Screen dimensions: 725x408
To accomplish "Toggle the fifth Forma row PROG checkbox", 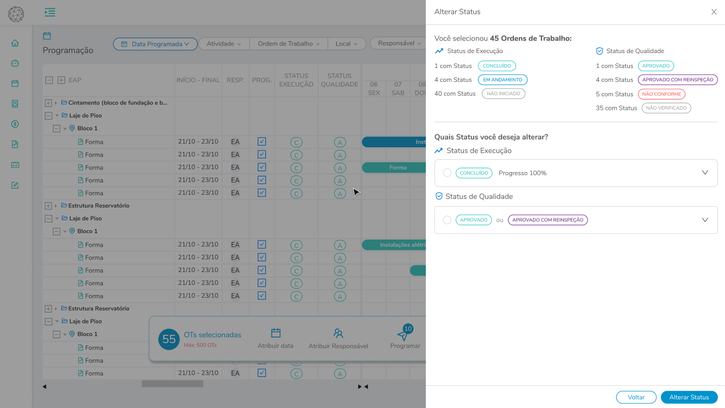I will click(x=262, y=193).
